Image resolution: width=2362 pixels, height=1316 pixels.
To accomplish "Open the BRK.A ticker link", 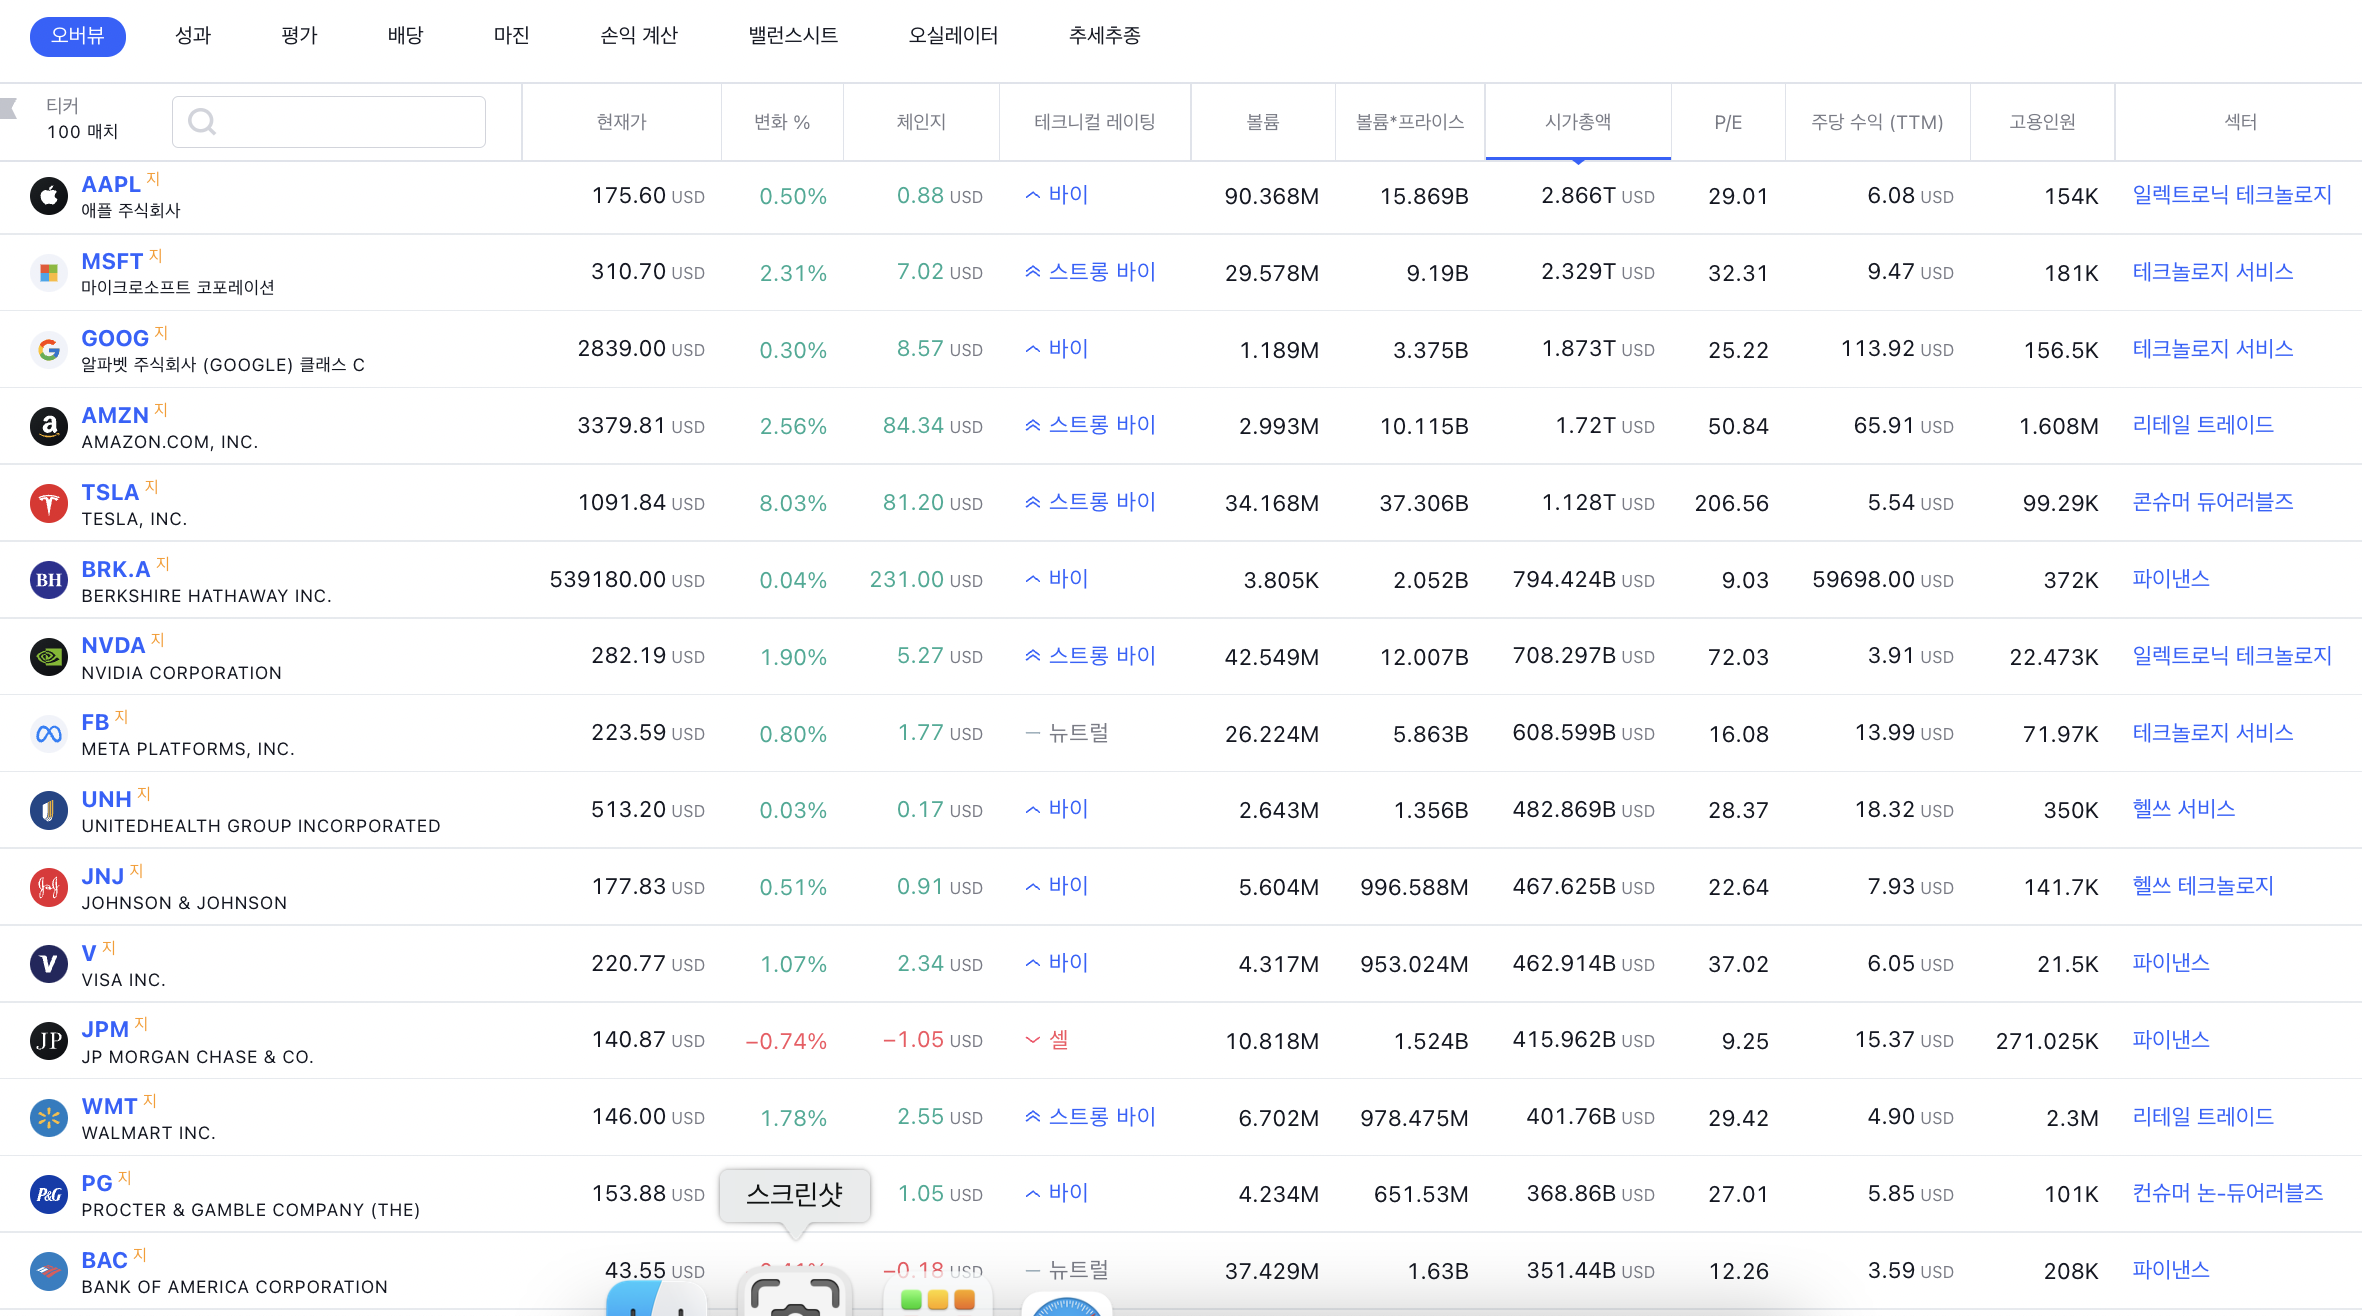I will 115,569.
